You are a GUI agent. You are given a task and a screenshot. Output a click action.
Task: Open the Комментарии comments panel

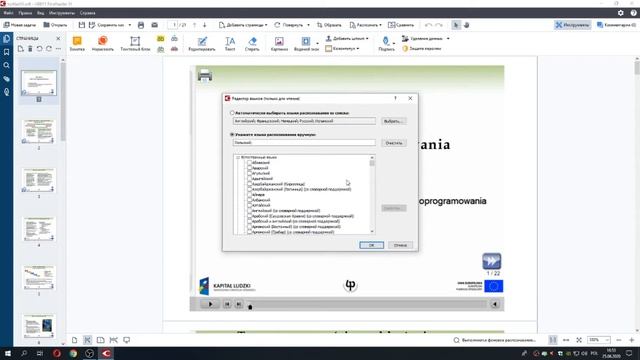point(616,25)
